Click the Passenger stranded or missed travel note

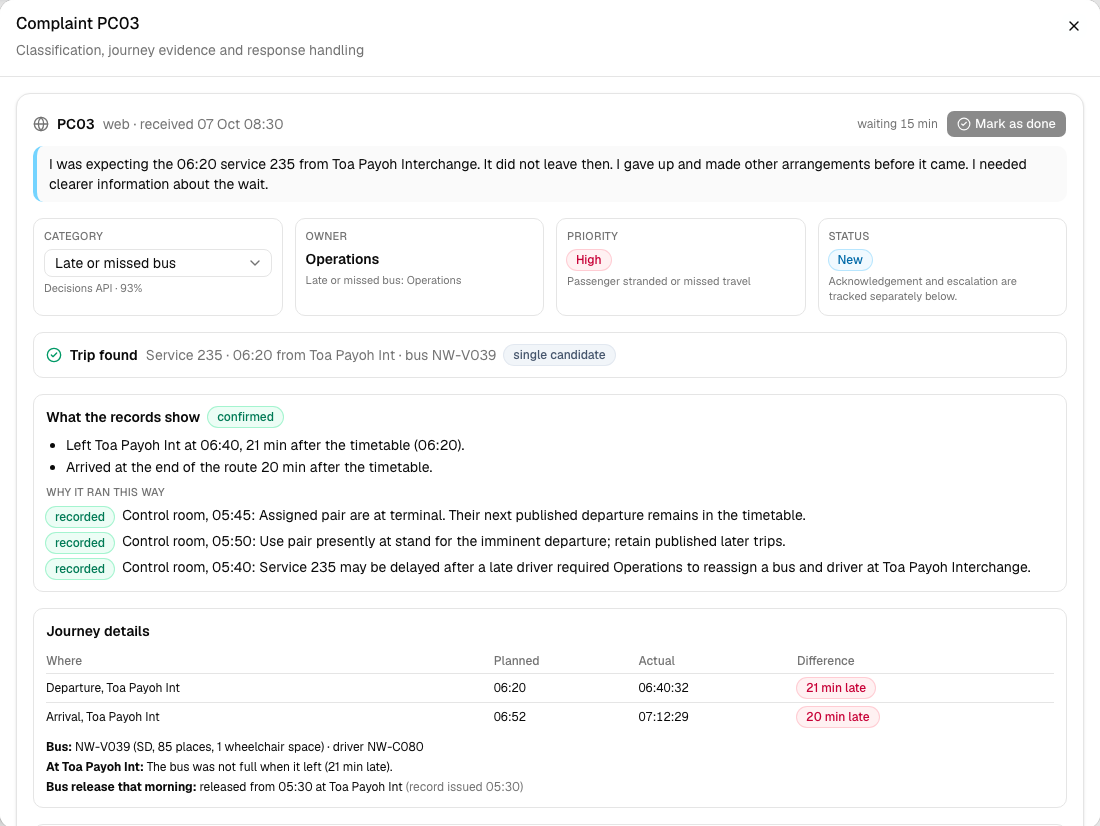(659, 281)
